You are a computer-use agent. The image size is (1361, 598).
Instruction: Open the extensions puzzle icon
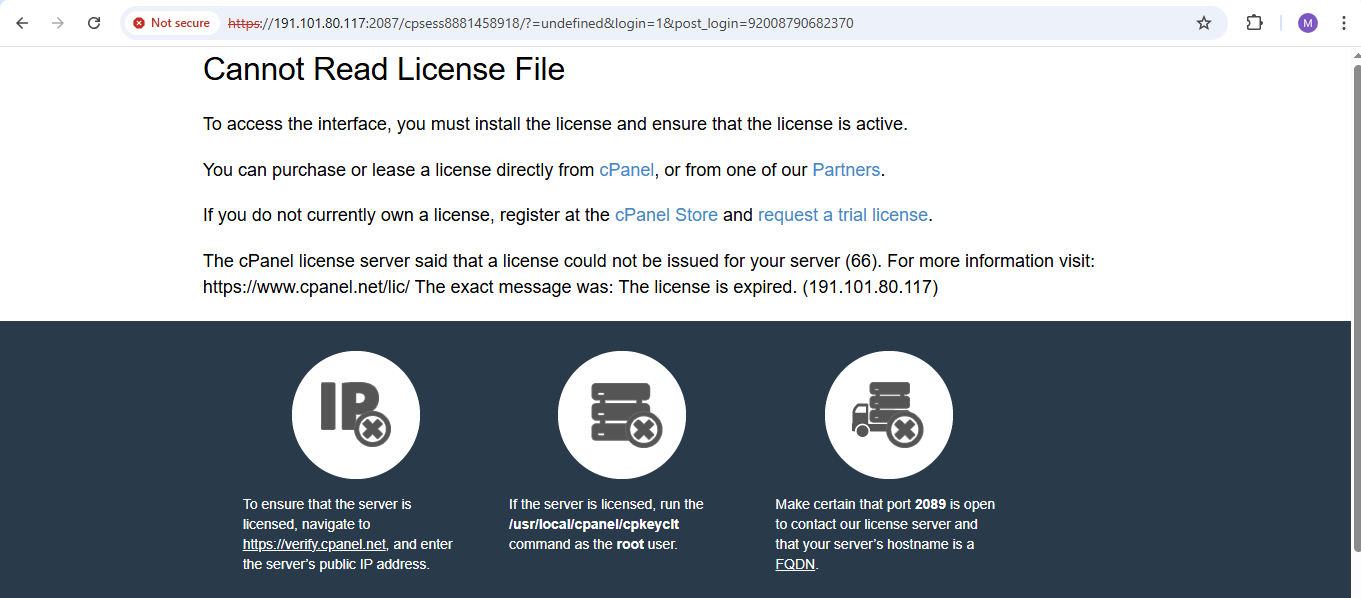[1254, 23]
